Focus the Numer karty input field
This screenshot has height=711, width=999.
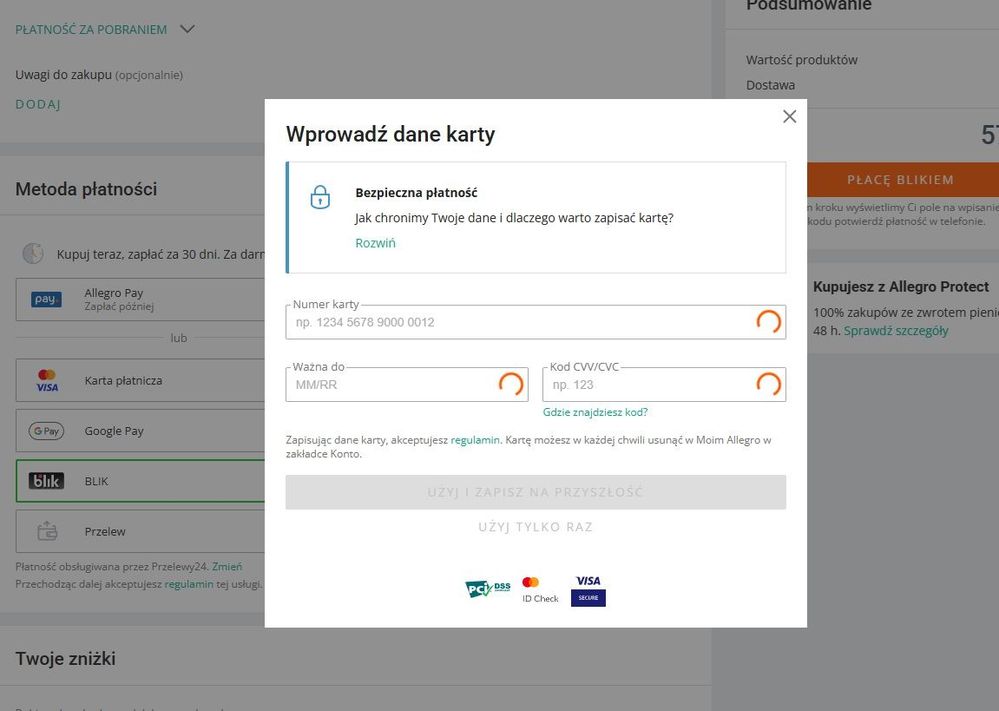coord(520,323)
